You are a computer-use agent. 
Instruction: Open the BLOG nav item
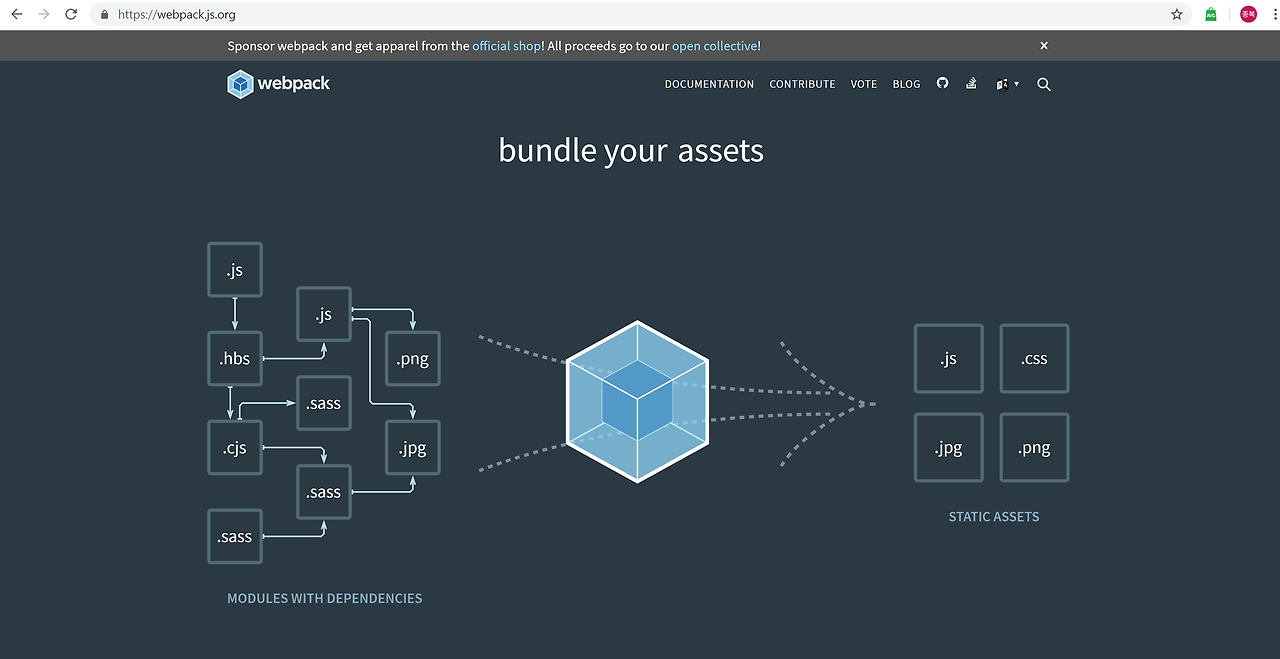pyautogui.click(x=906, y=84)
